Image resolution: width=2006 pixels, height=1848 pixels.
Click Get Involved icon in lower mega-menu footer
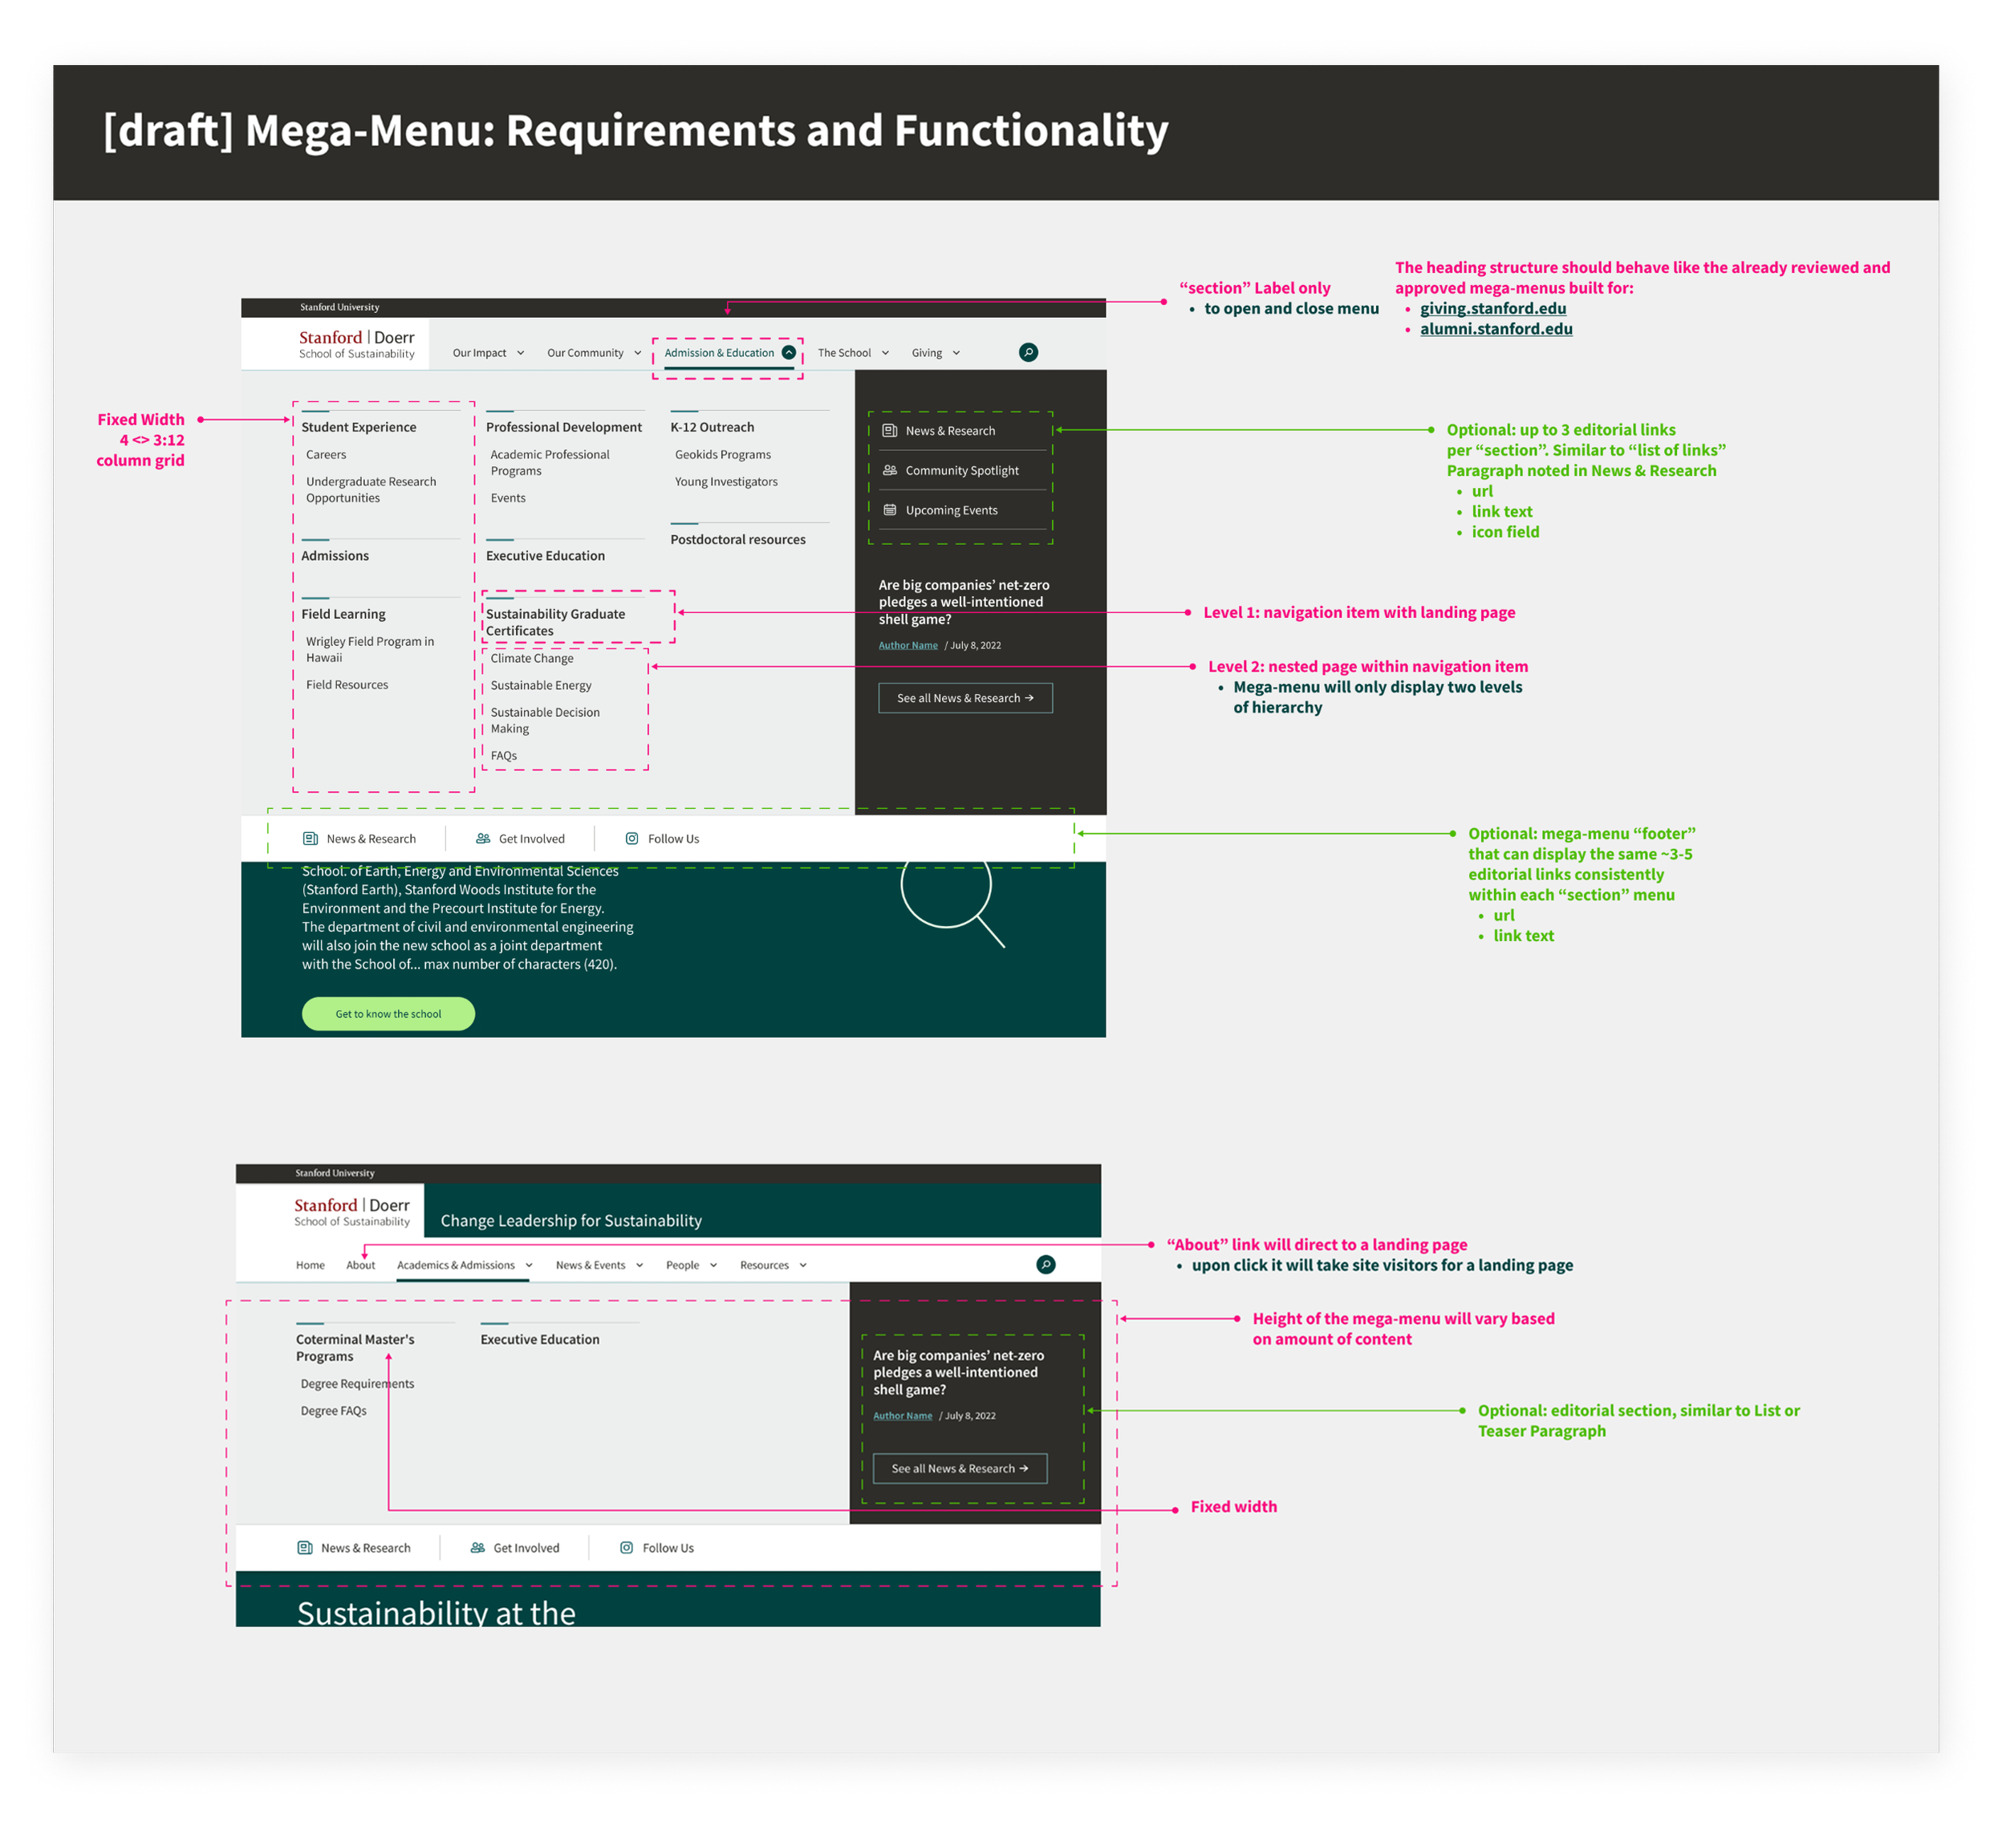(478, 1548)
